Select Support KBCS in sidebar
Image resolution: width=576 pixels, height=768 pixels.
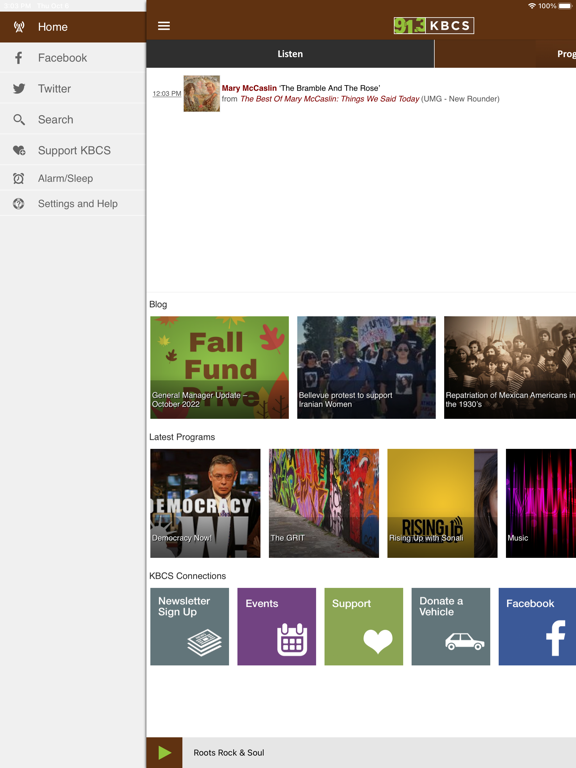72,150
